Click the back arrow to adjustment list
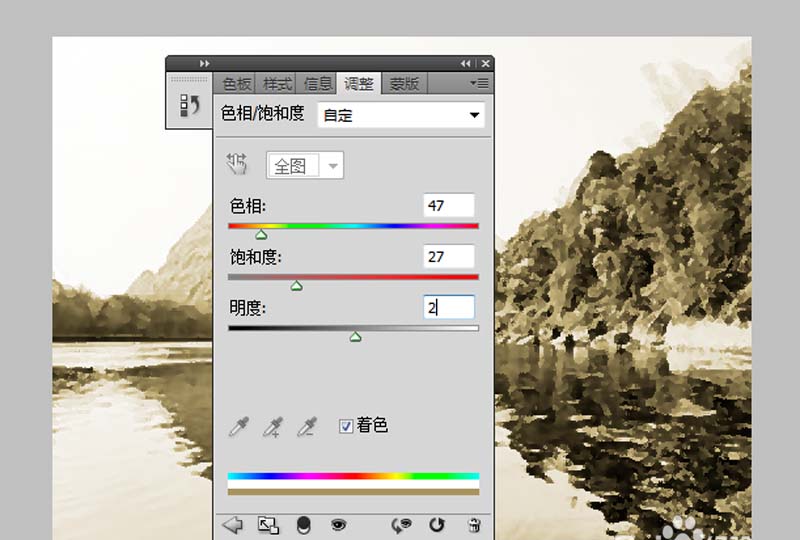Image resolution: width=800 pixels, height=540 pixels. click(233, 525)
